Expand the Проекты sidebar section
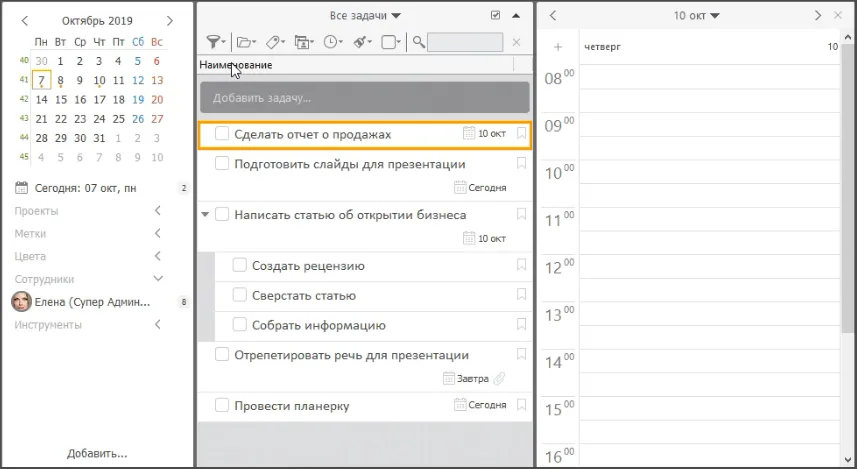The width and height of the screenshot is (857, 469). [157, 211]
